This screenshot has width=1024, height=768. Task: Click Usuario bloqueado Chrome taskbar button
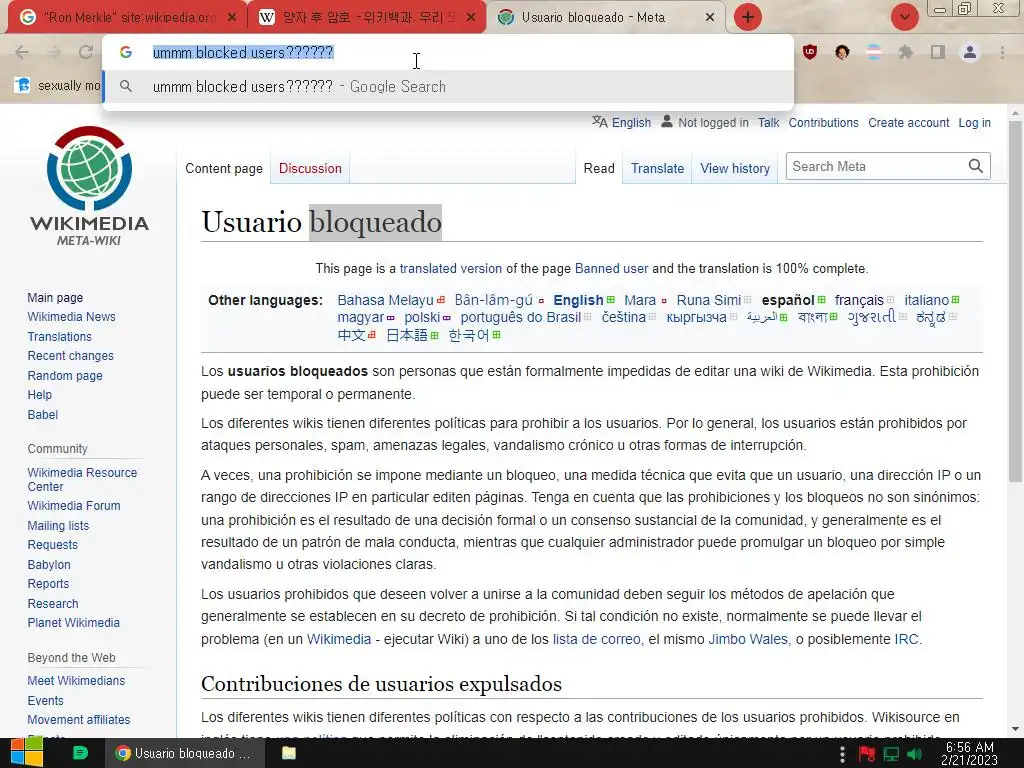click(185, 753)
